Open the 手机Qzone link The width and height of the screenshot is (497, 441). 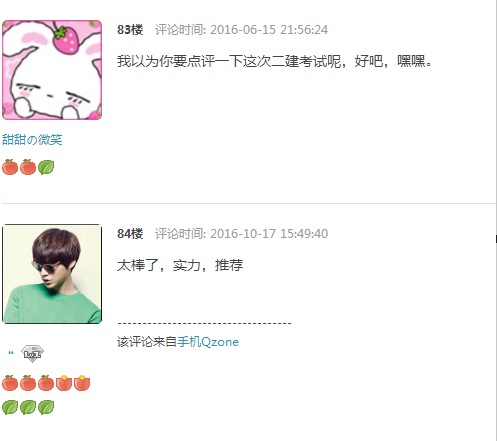point(208,342)
